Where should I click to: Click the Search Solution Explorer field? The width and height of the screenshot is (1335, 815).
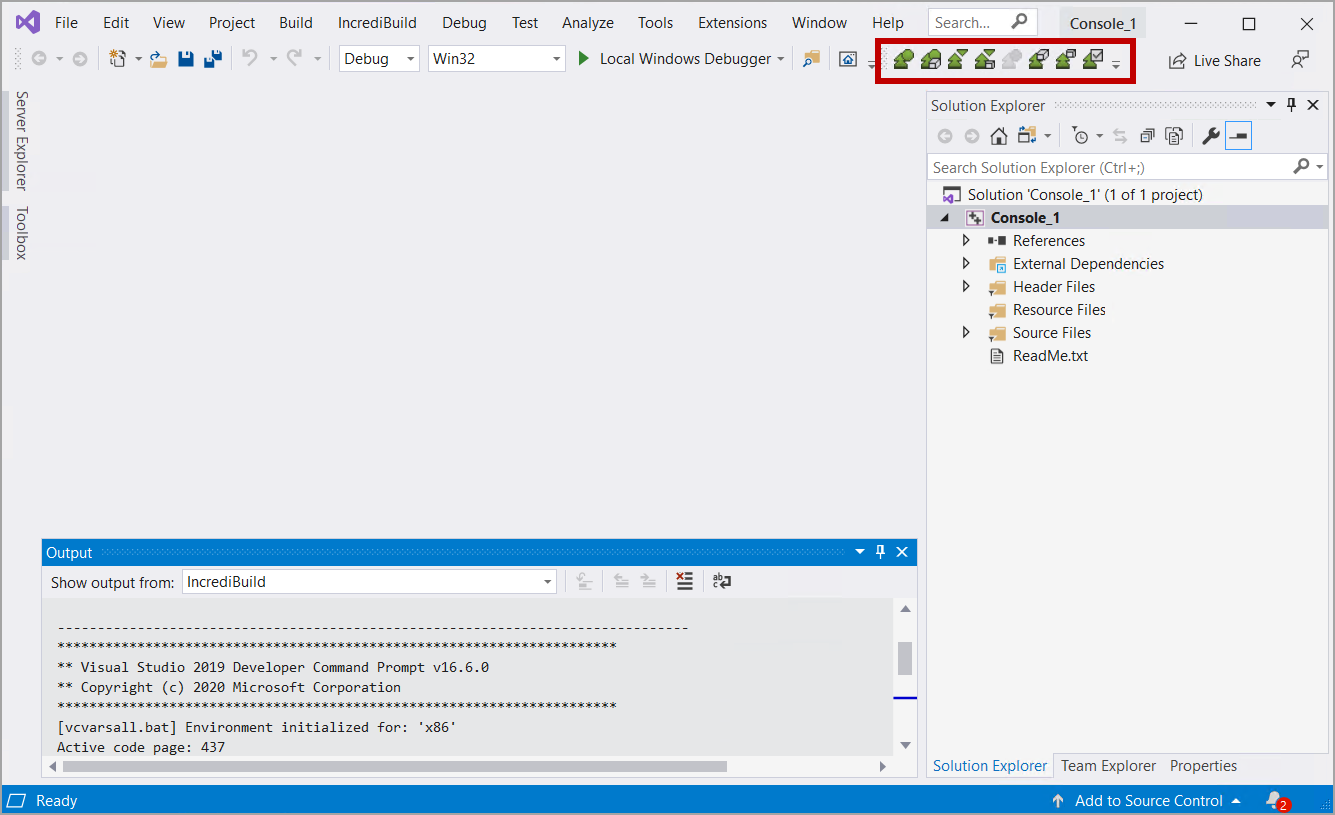point(1108,167)
